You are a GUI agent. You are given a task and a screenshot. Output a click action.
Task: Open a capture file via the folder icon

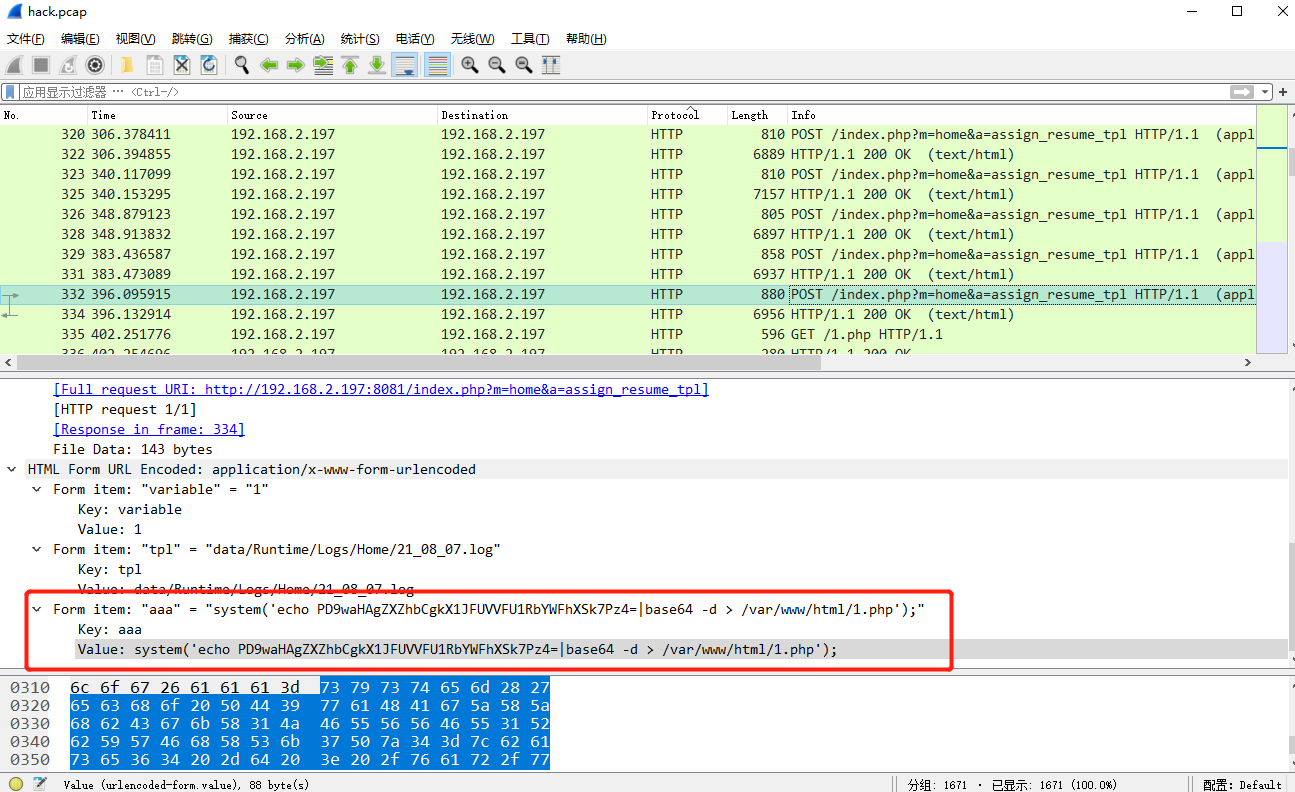click(x=127, y=65)
